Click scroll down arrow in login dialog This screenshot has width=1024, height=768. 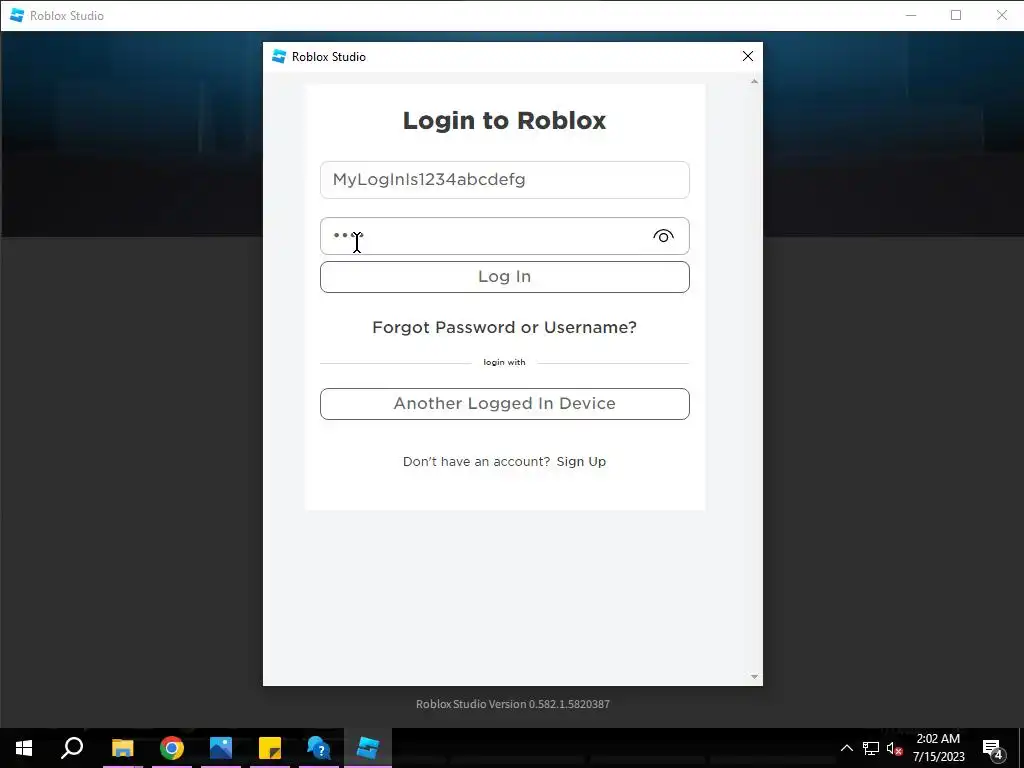pos(754,677)
